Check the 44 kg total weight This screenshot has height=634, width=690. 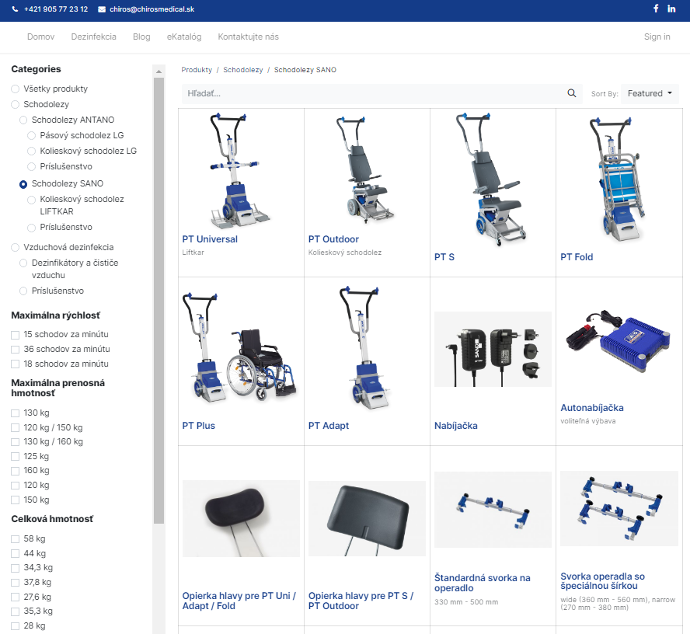click(x=15, y=553)
